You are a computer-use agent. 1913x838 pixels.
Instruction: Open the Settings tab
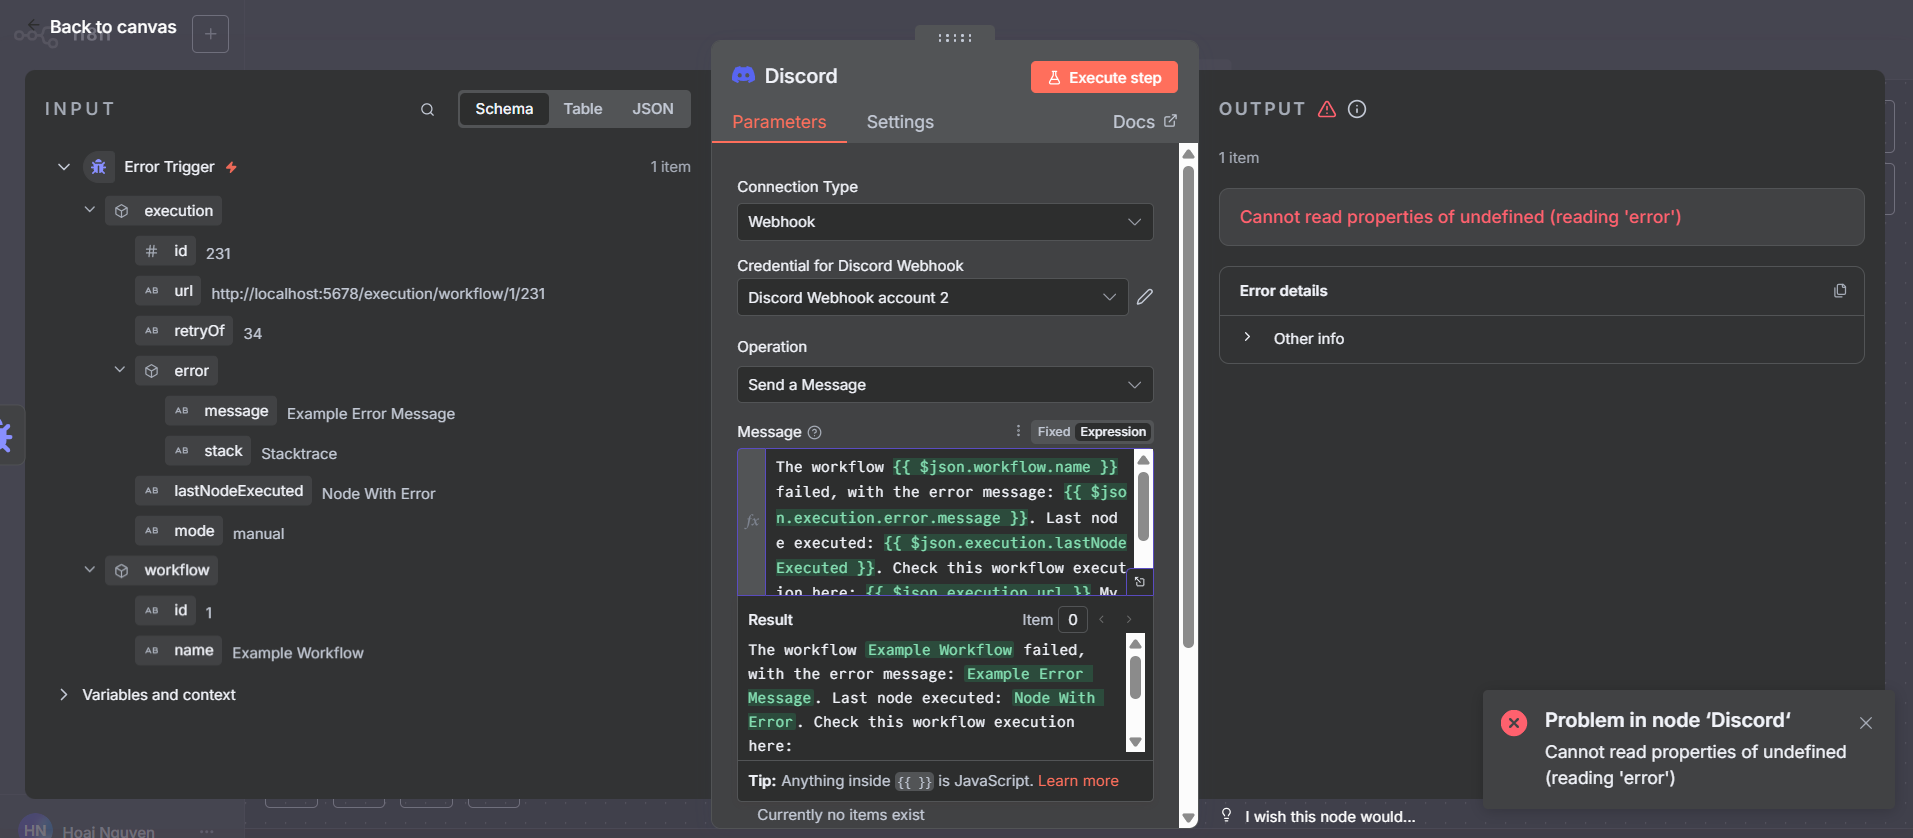(899, 122)
